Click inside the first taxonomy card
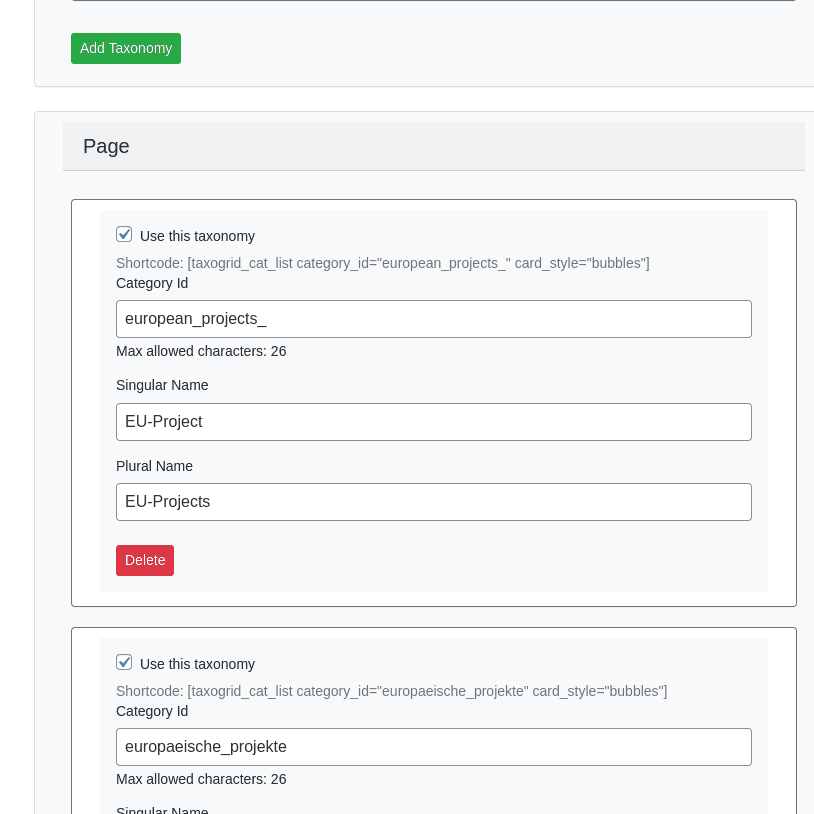Screen dimensions: 814x814 point(433,590)
